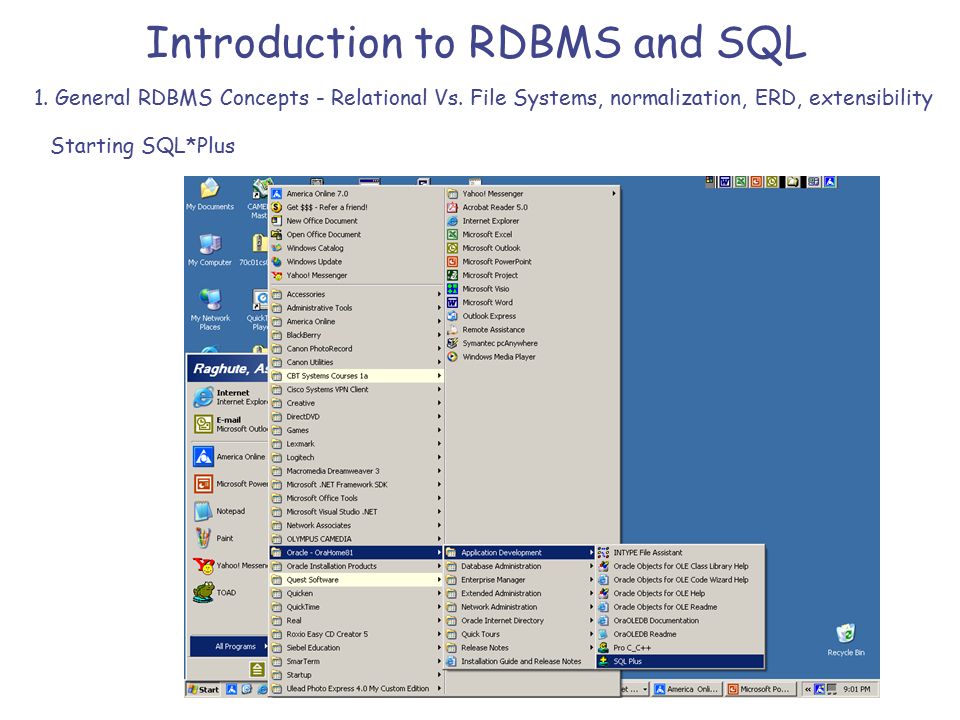Launch America Online from recent programs
960x720 pixels.
[228, 457]
